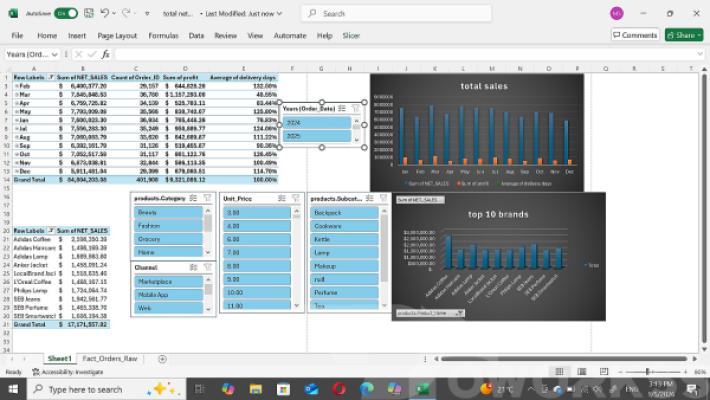
Task: Clear filter on Channel slicer
Action: coord(207,267)
